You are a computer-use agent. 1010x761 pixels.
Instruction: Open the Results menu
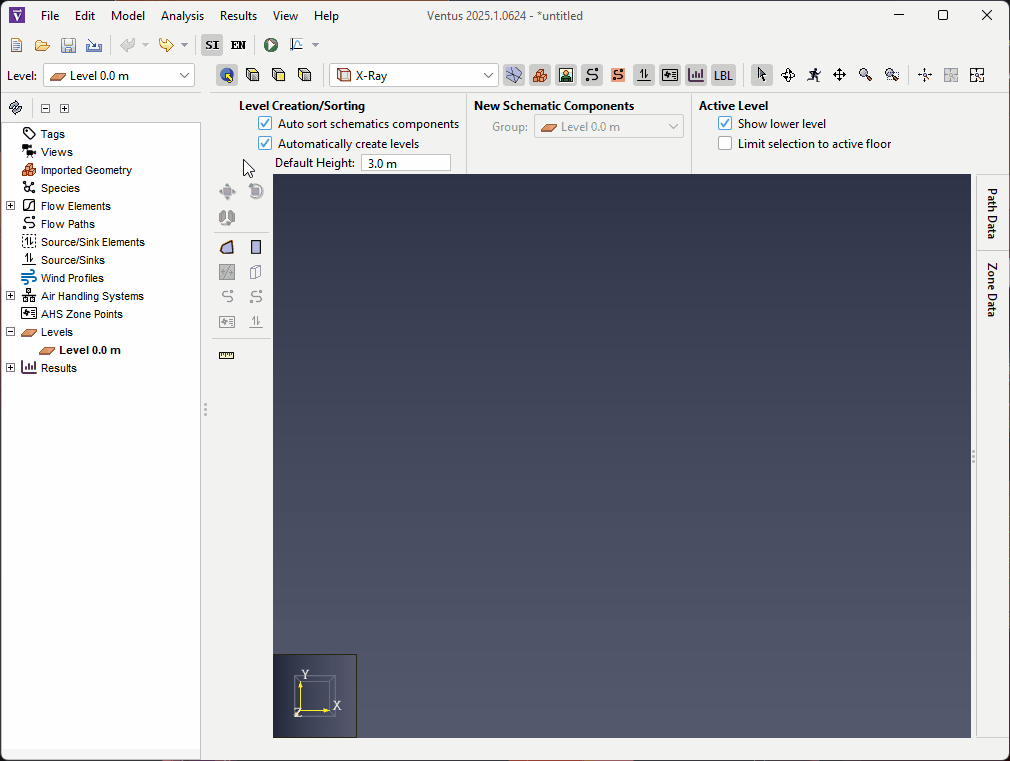click(238, 15)
